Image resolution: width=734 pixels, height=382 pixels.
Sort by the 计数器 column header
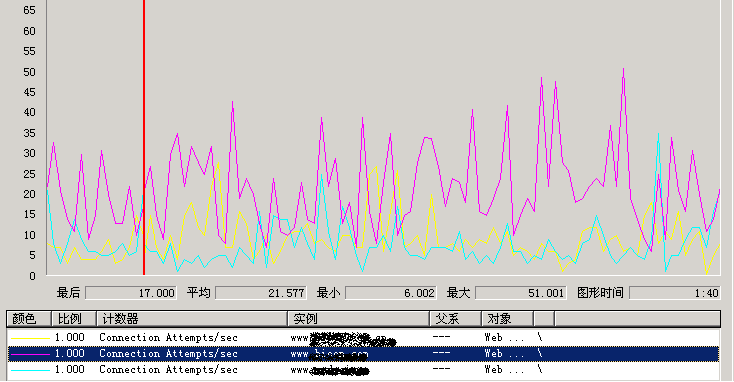[x=191, y=319]
